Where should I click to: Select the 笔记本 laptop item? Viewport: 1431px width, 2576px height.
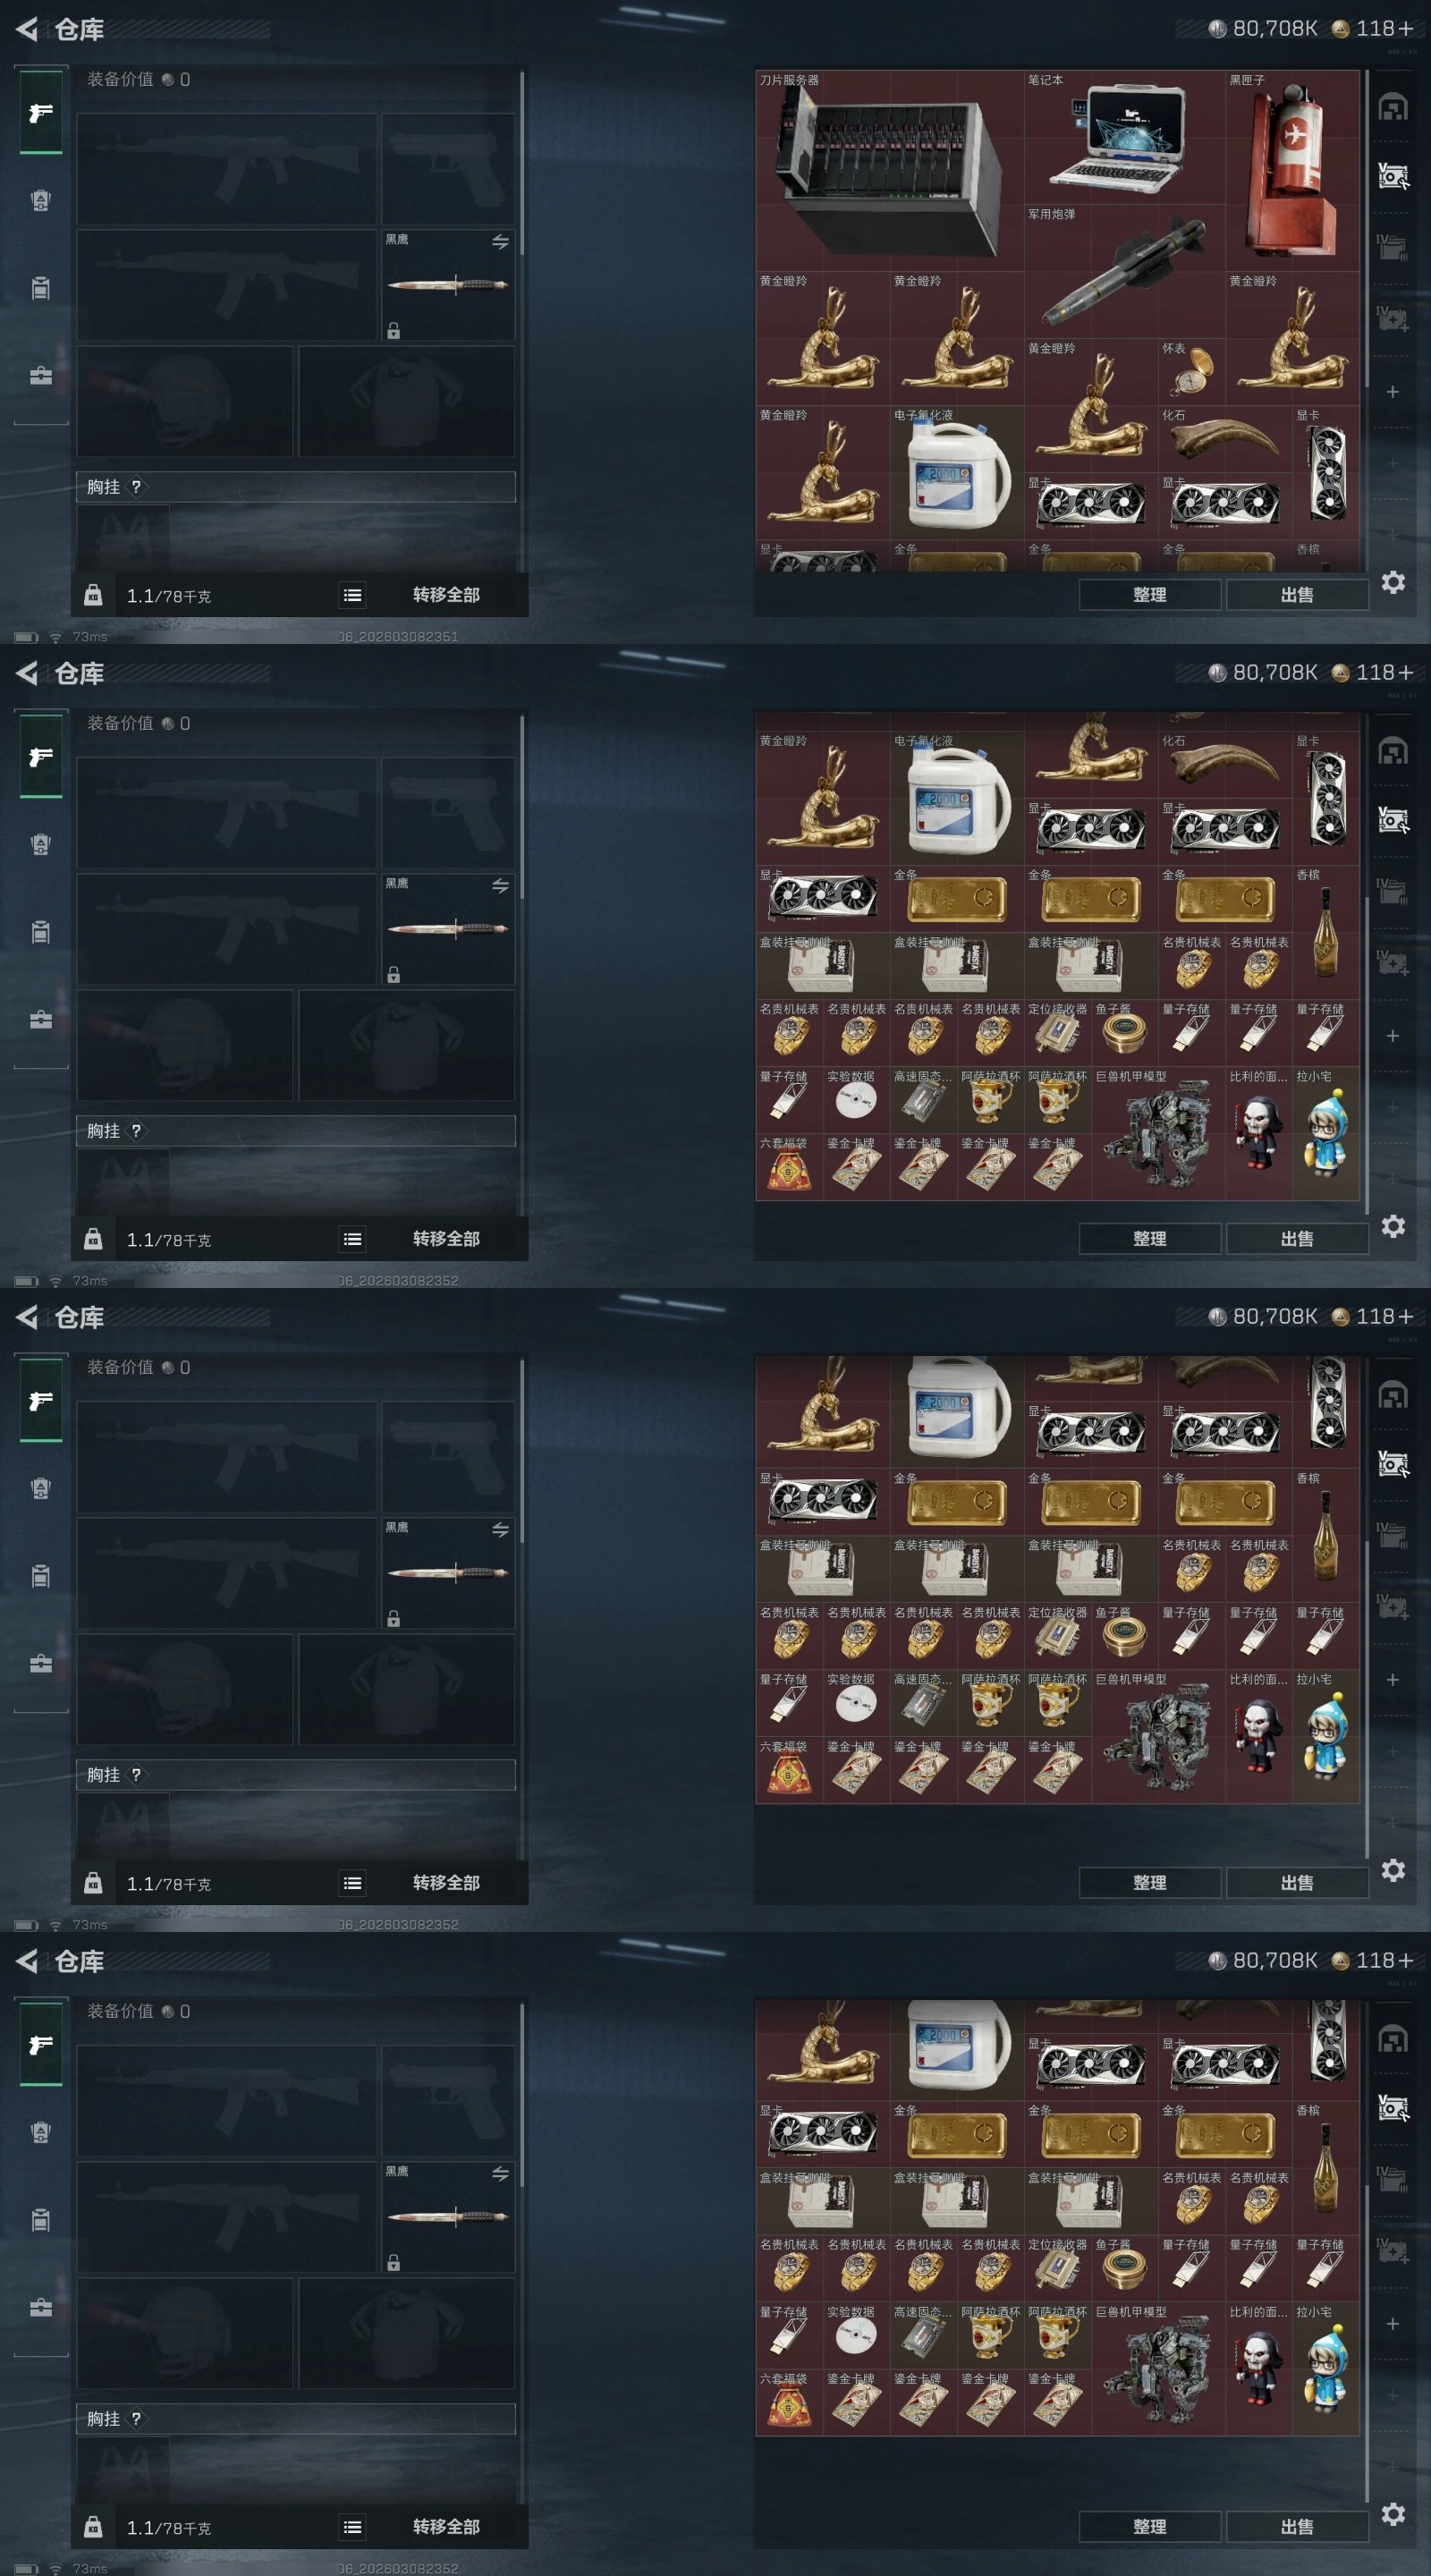[1124, 137]
